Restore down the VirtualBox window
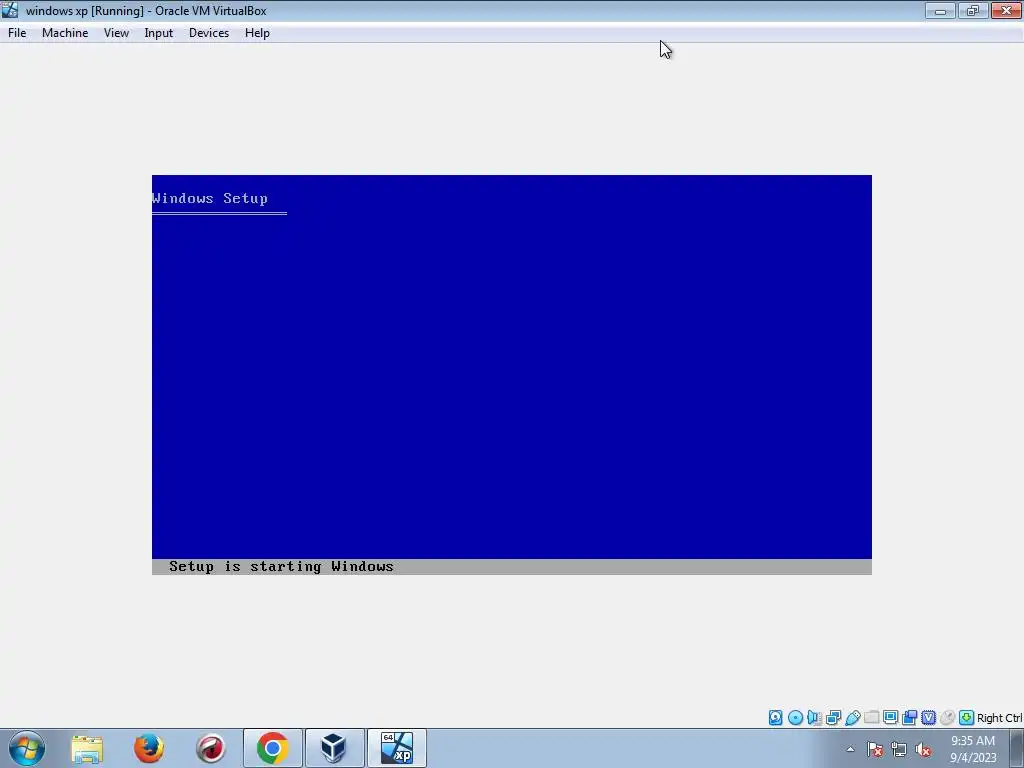1024x768 pixels. (973, 10)
